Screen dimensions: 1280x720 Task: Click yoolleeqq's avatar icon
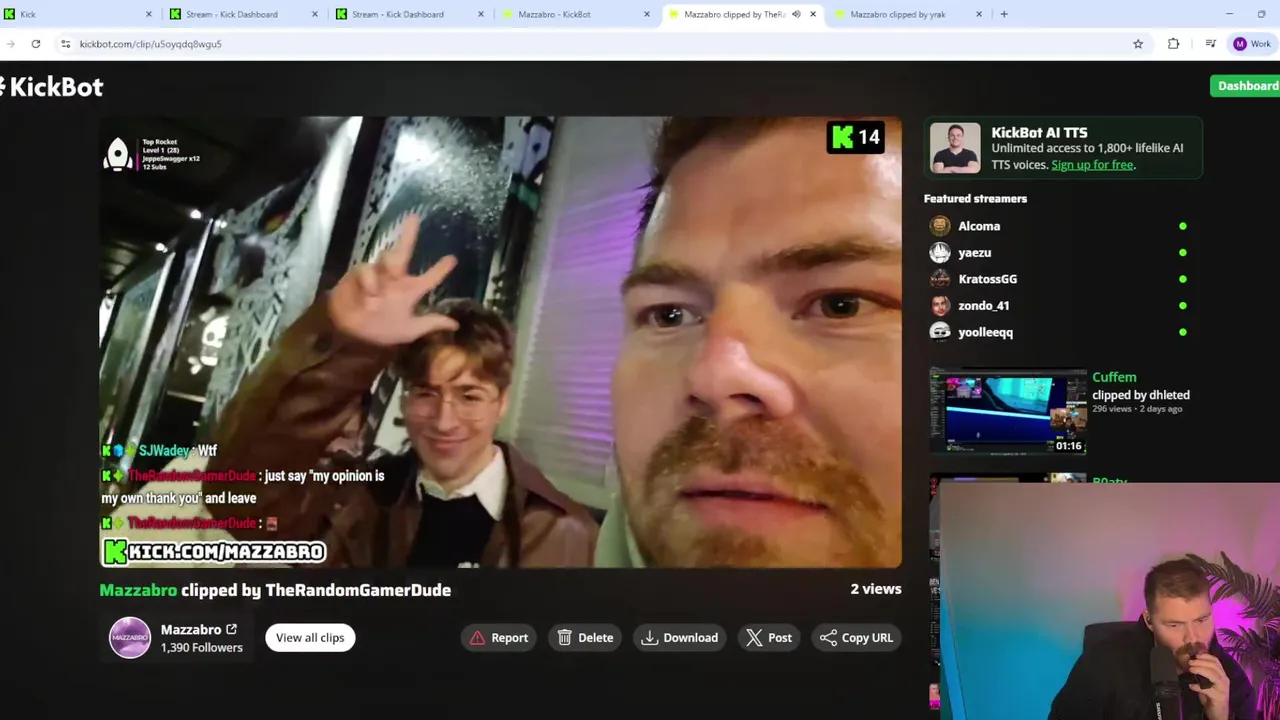click(940, 332)
